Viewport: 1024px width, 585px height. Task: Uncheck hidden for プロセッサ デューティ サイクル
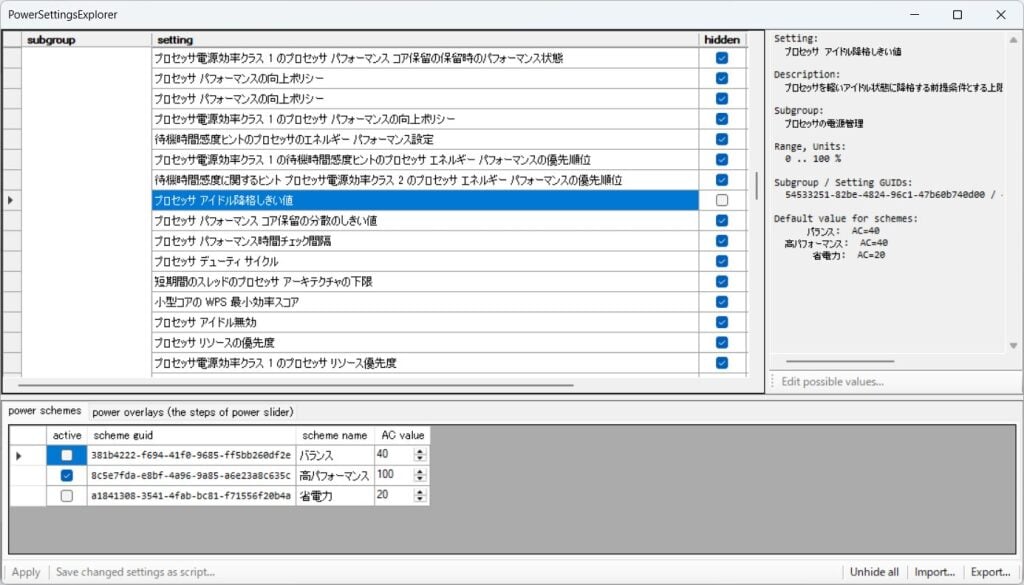[721, 261]
